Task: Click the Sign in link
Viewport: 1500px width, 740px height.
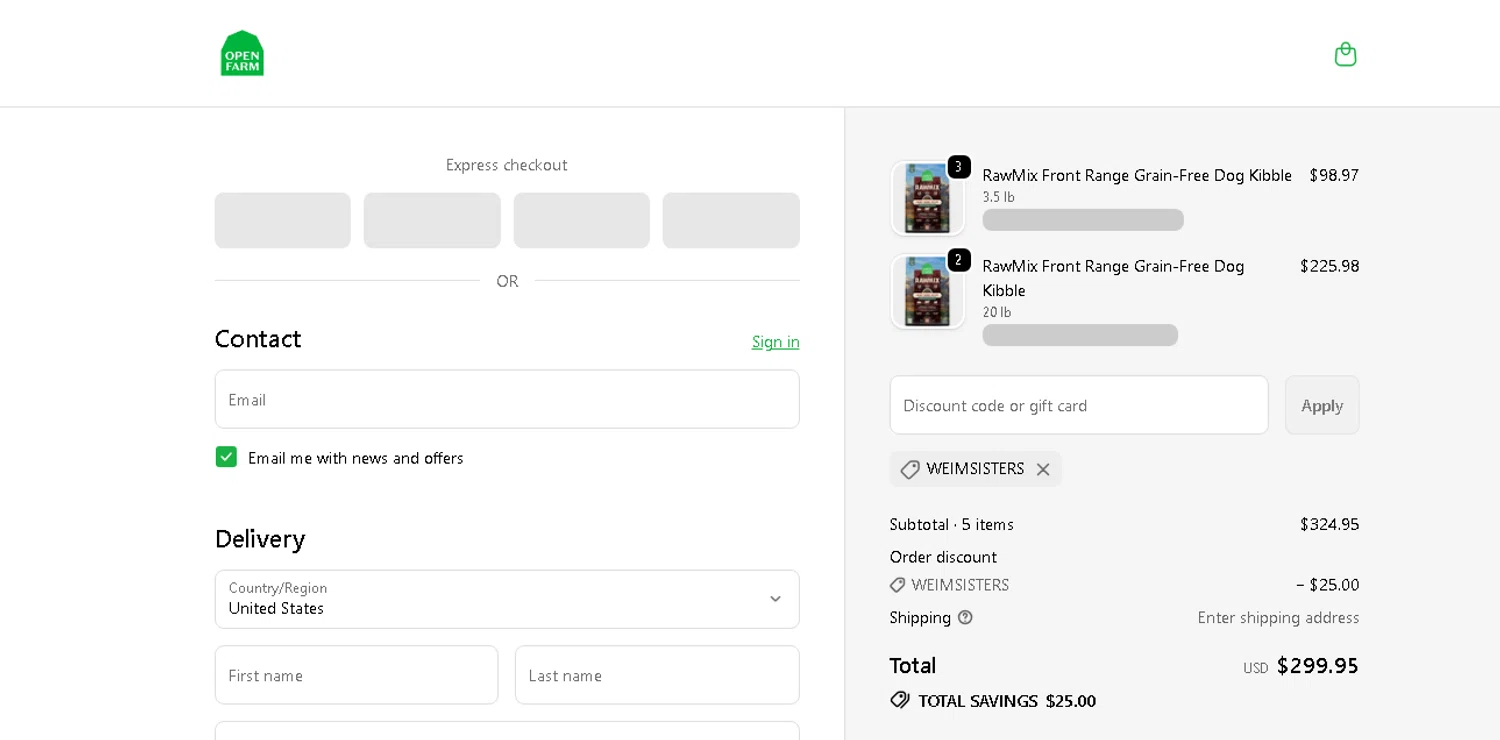Action: [775, 341]
